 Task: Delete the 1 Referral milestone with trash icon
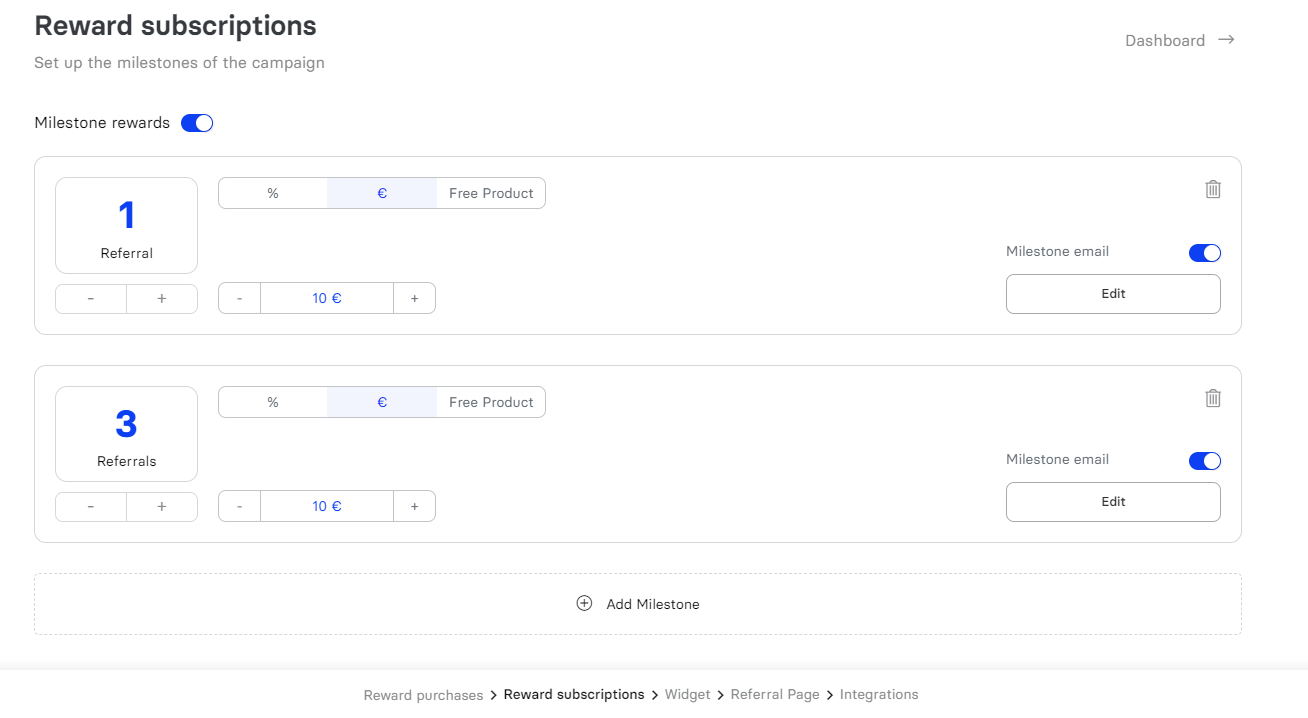tap(1213, 189)
